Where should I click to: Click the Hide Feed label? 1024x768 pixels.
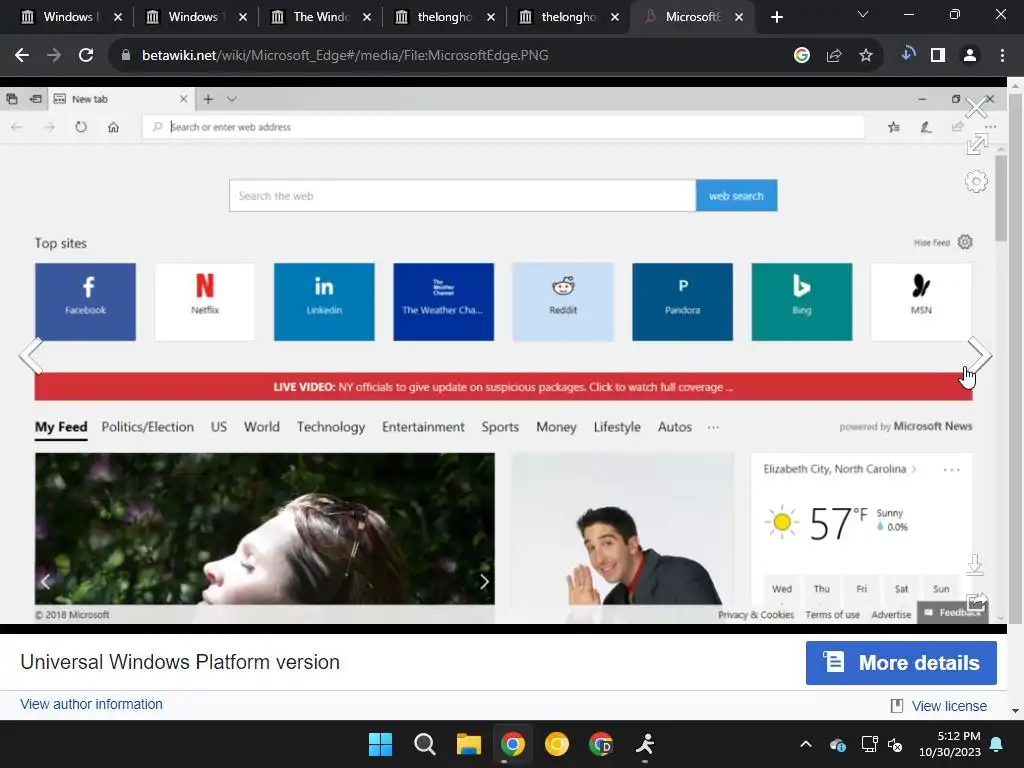(x=932, y=243)
